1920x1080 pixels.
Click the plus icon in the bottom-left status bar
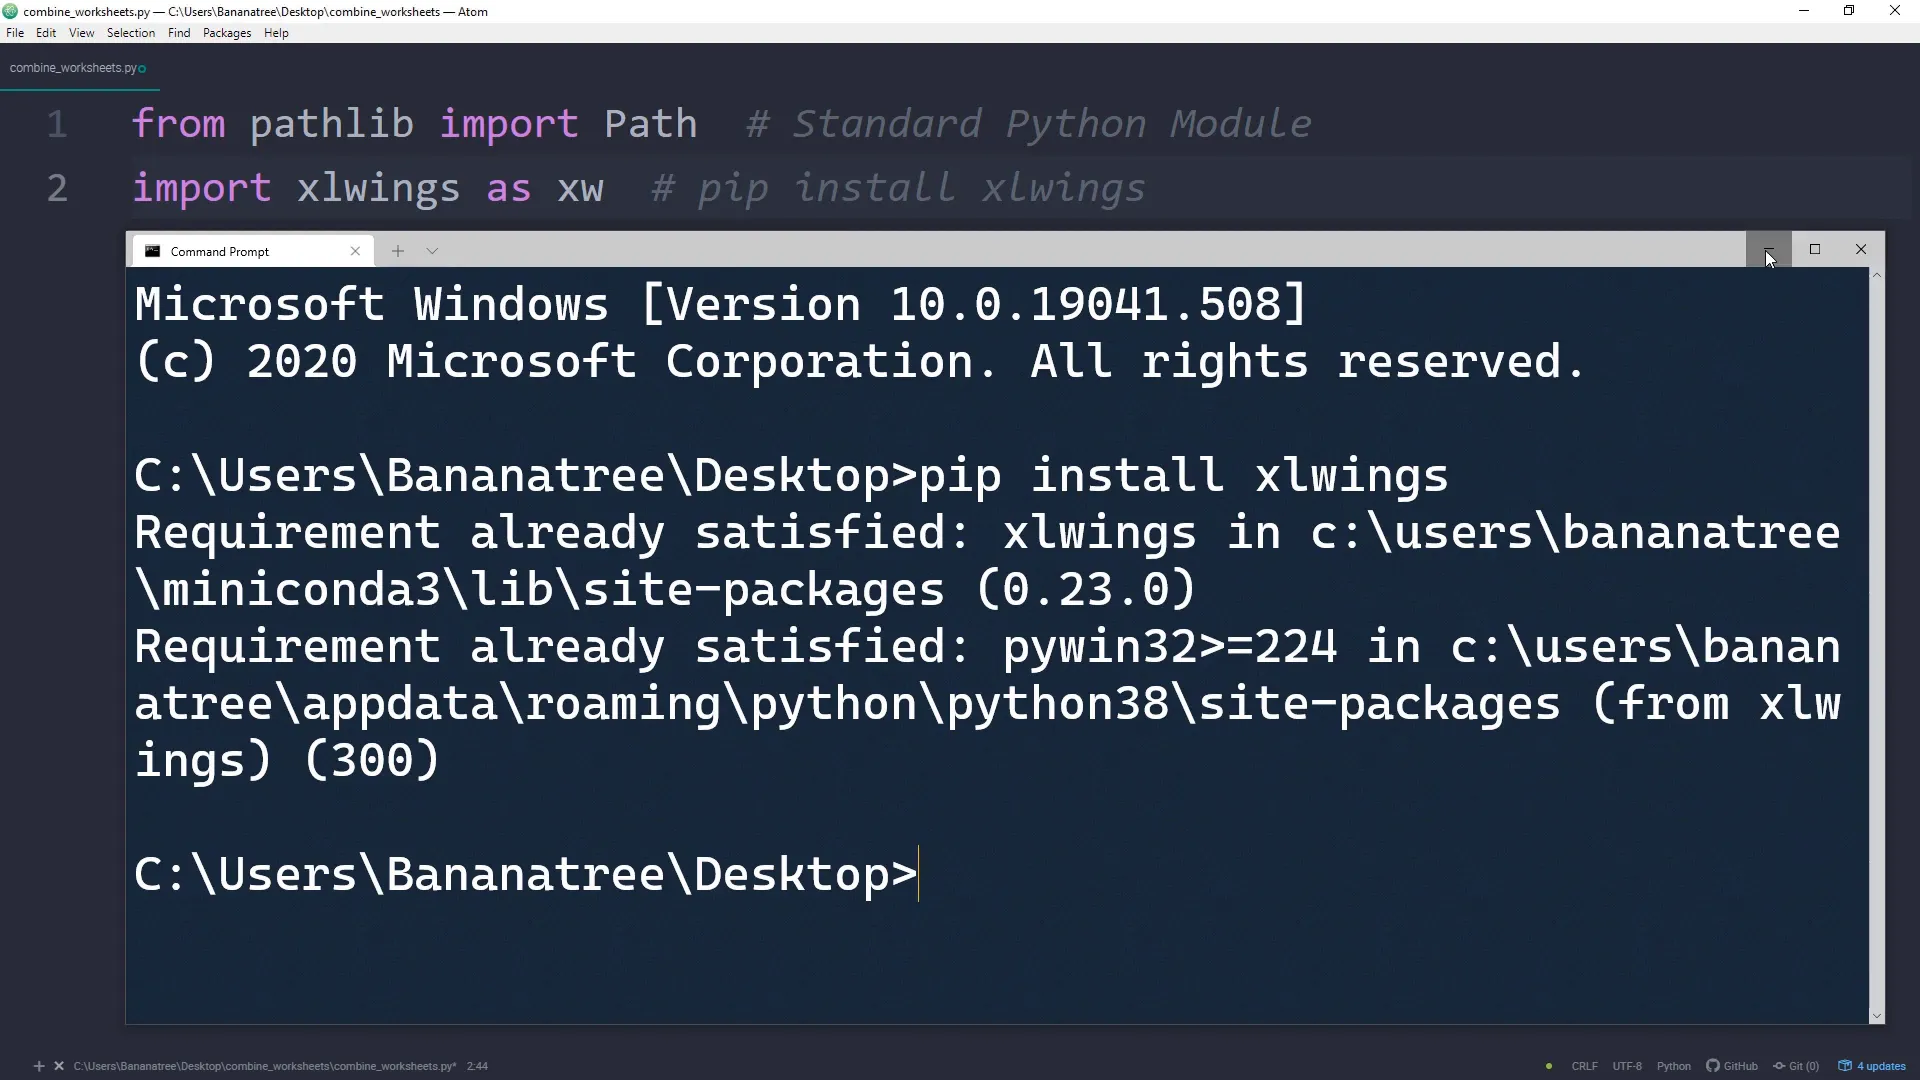pyautogui.click(x=39, y=1066)
